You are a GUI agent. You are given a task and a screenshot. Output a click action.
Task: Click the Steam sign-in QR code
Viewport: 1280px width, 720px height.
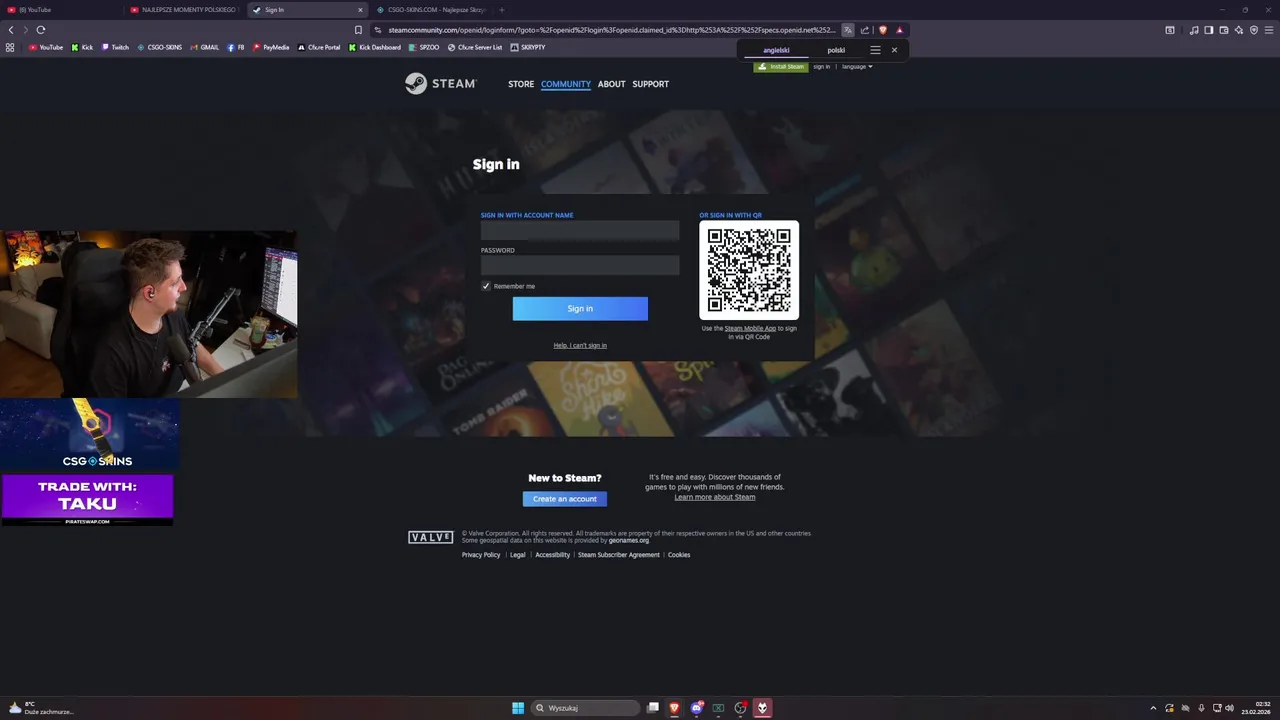click(x=749, y=270)
